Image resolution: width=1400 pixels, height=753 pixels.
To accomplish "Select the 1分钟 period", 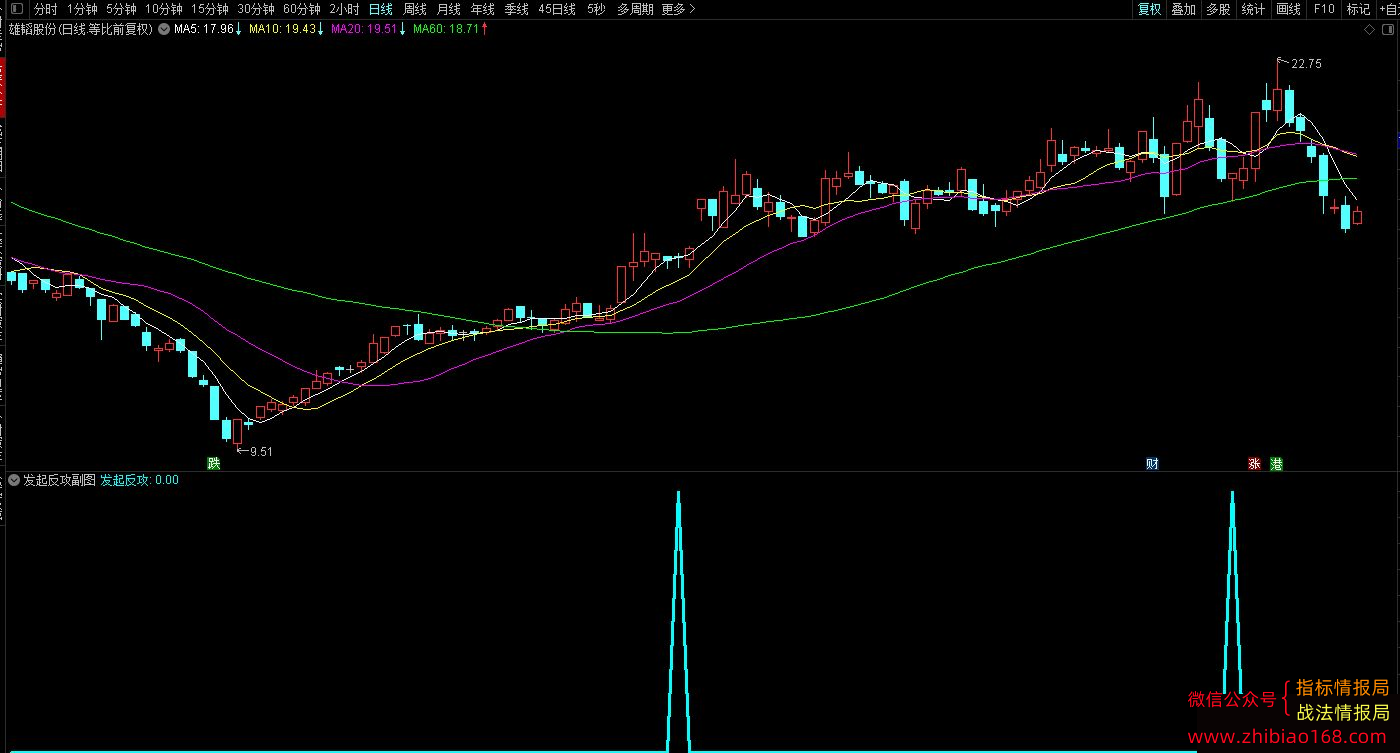I will pos(82,9).
